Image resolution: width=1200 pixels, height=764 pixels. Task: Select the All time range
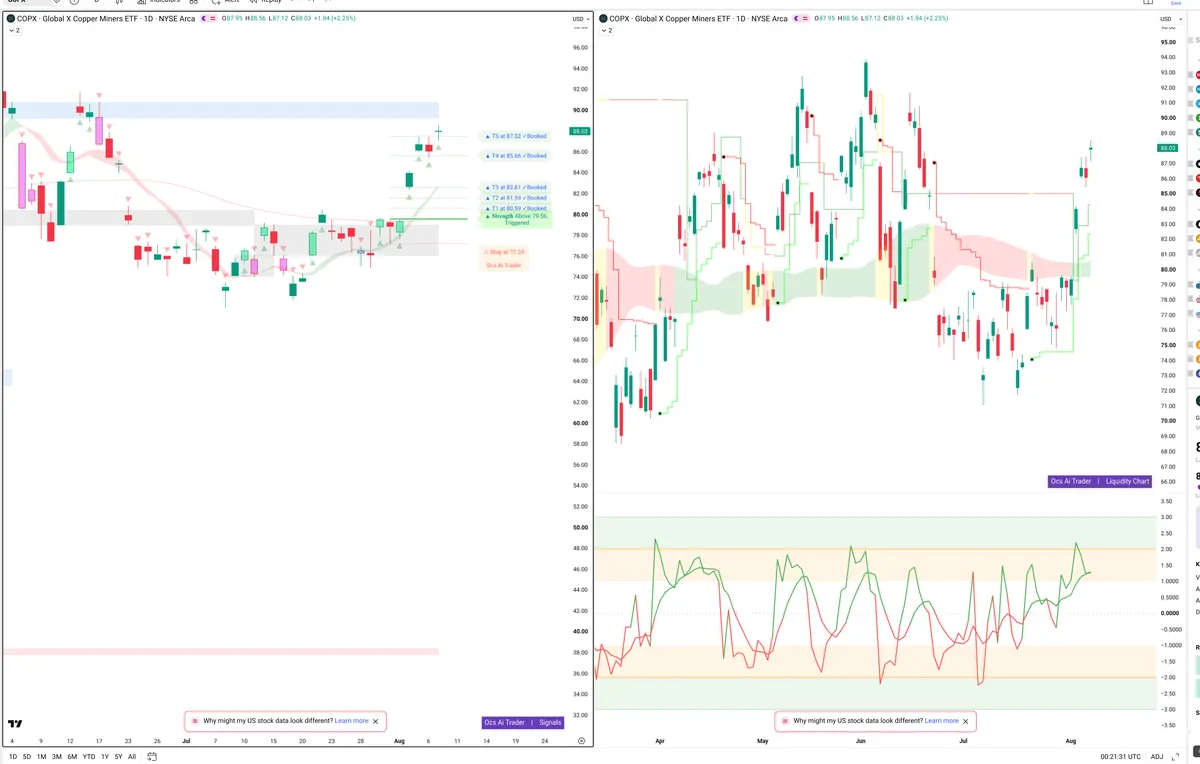(132, 757)
